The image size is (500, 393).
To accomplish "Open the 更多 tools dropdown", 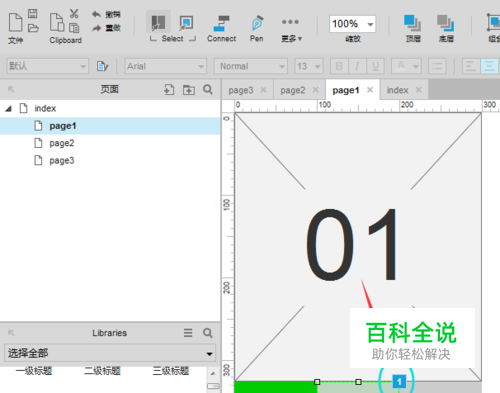I will [291, 29].
